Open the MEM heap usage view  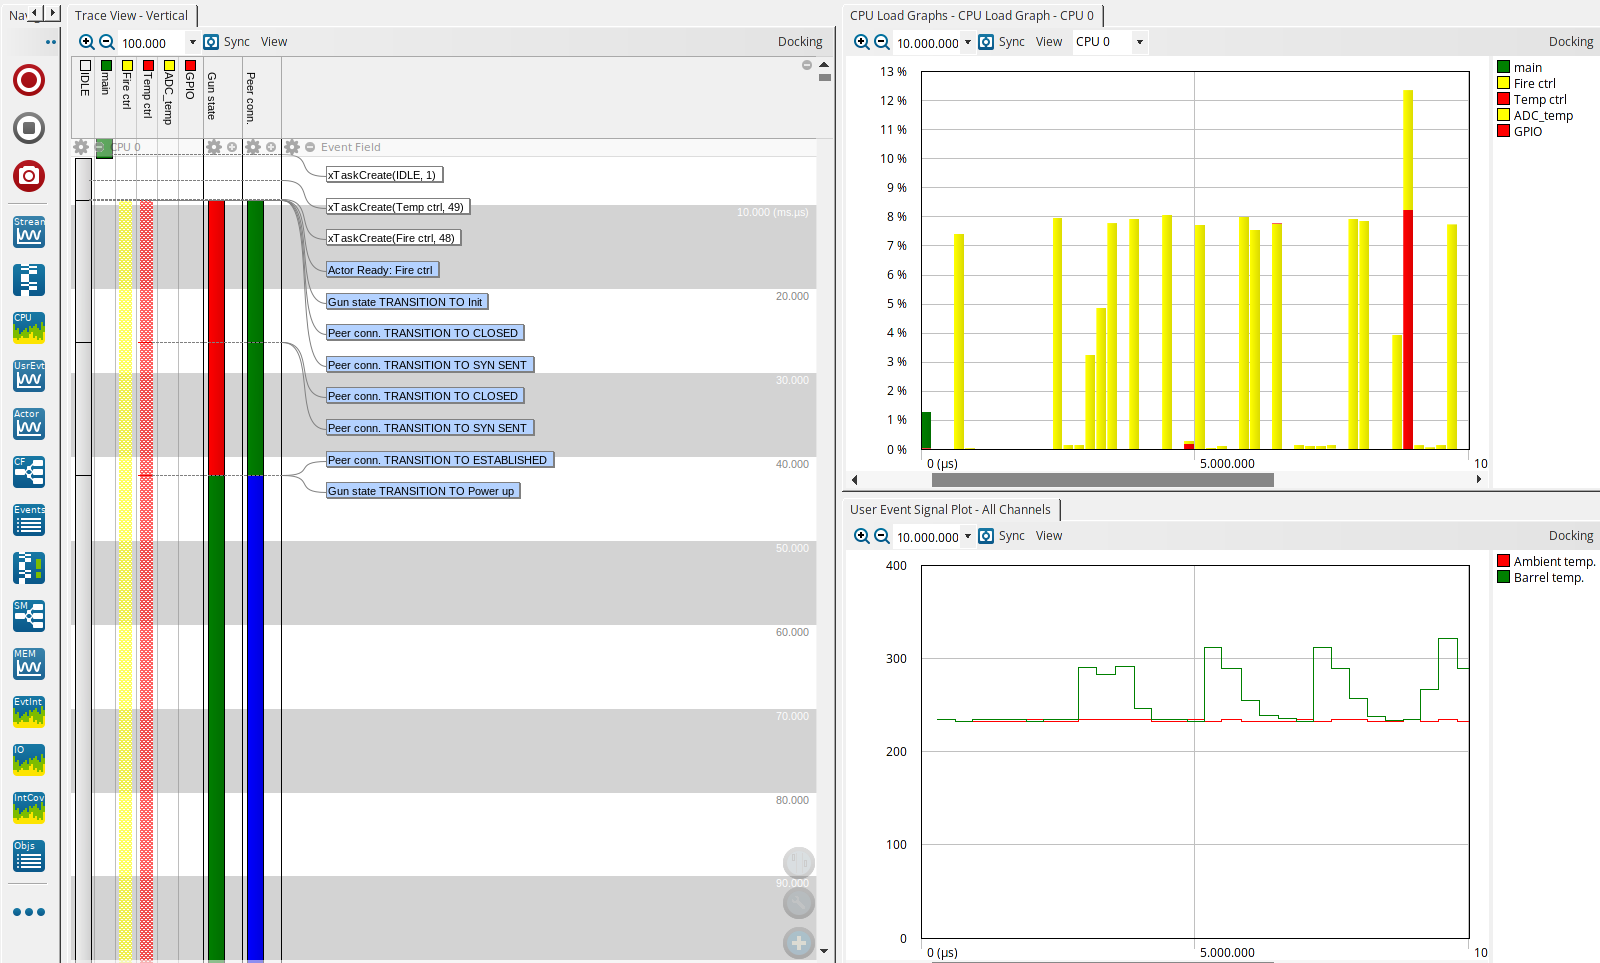tap(28, 663)
